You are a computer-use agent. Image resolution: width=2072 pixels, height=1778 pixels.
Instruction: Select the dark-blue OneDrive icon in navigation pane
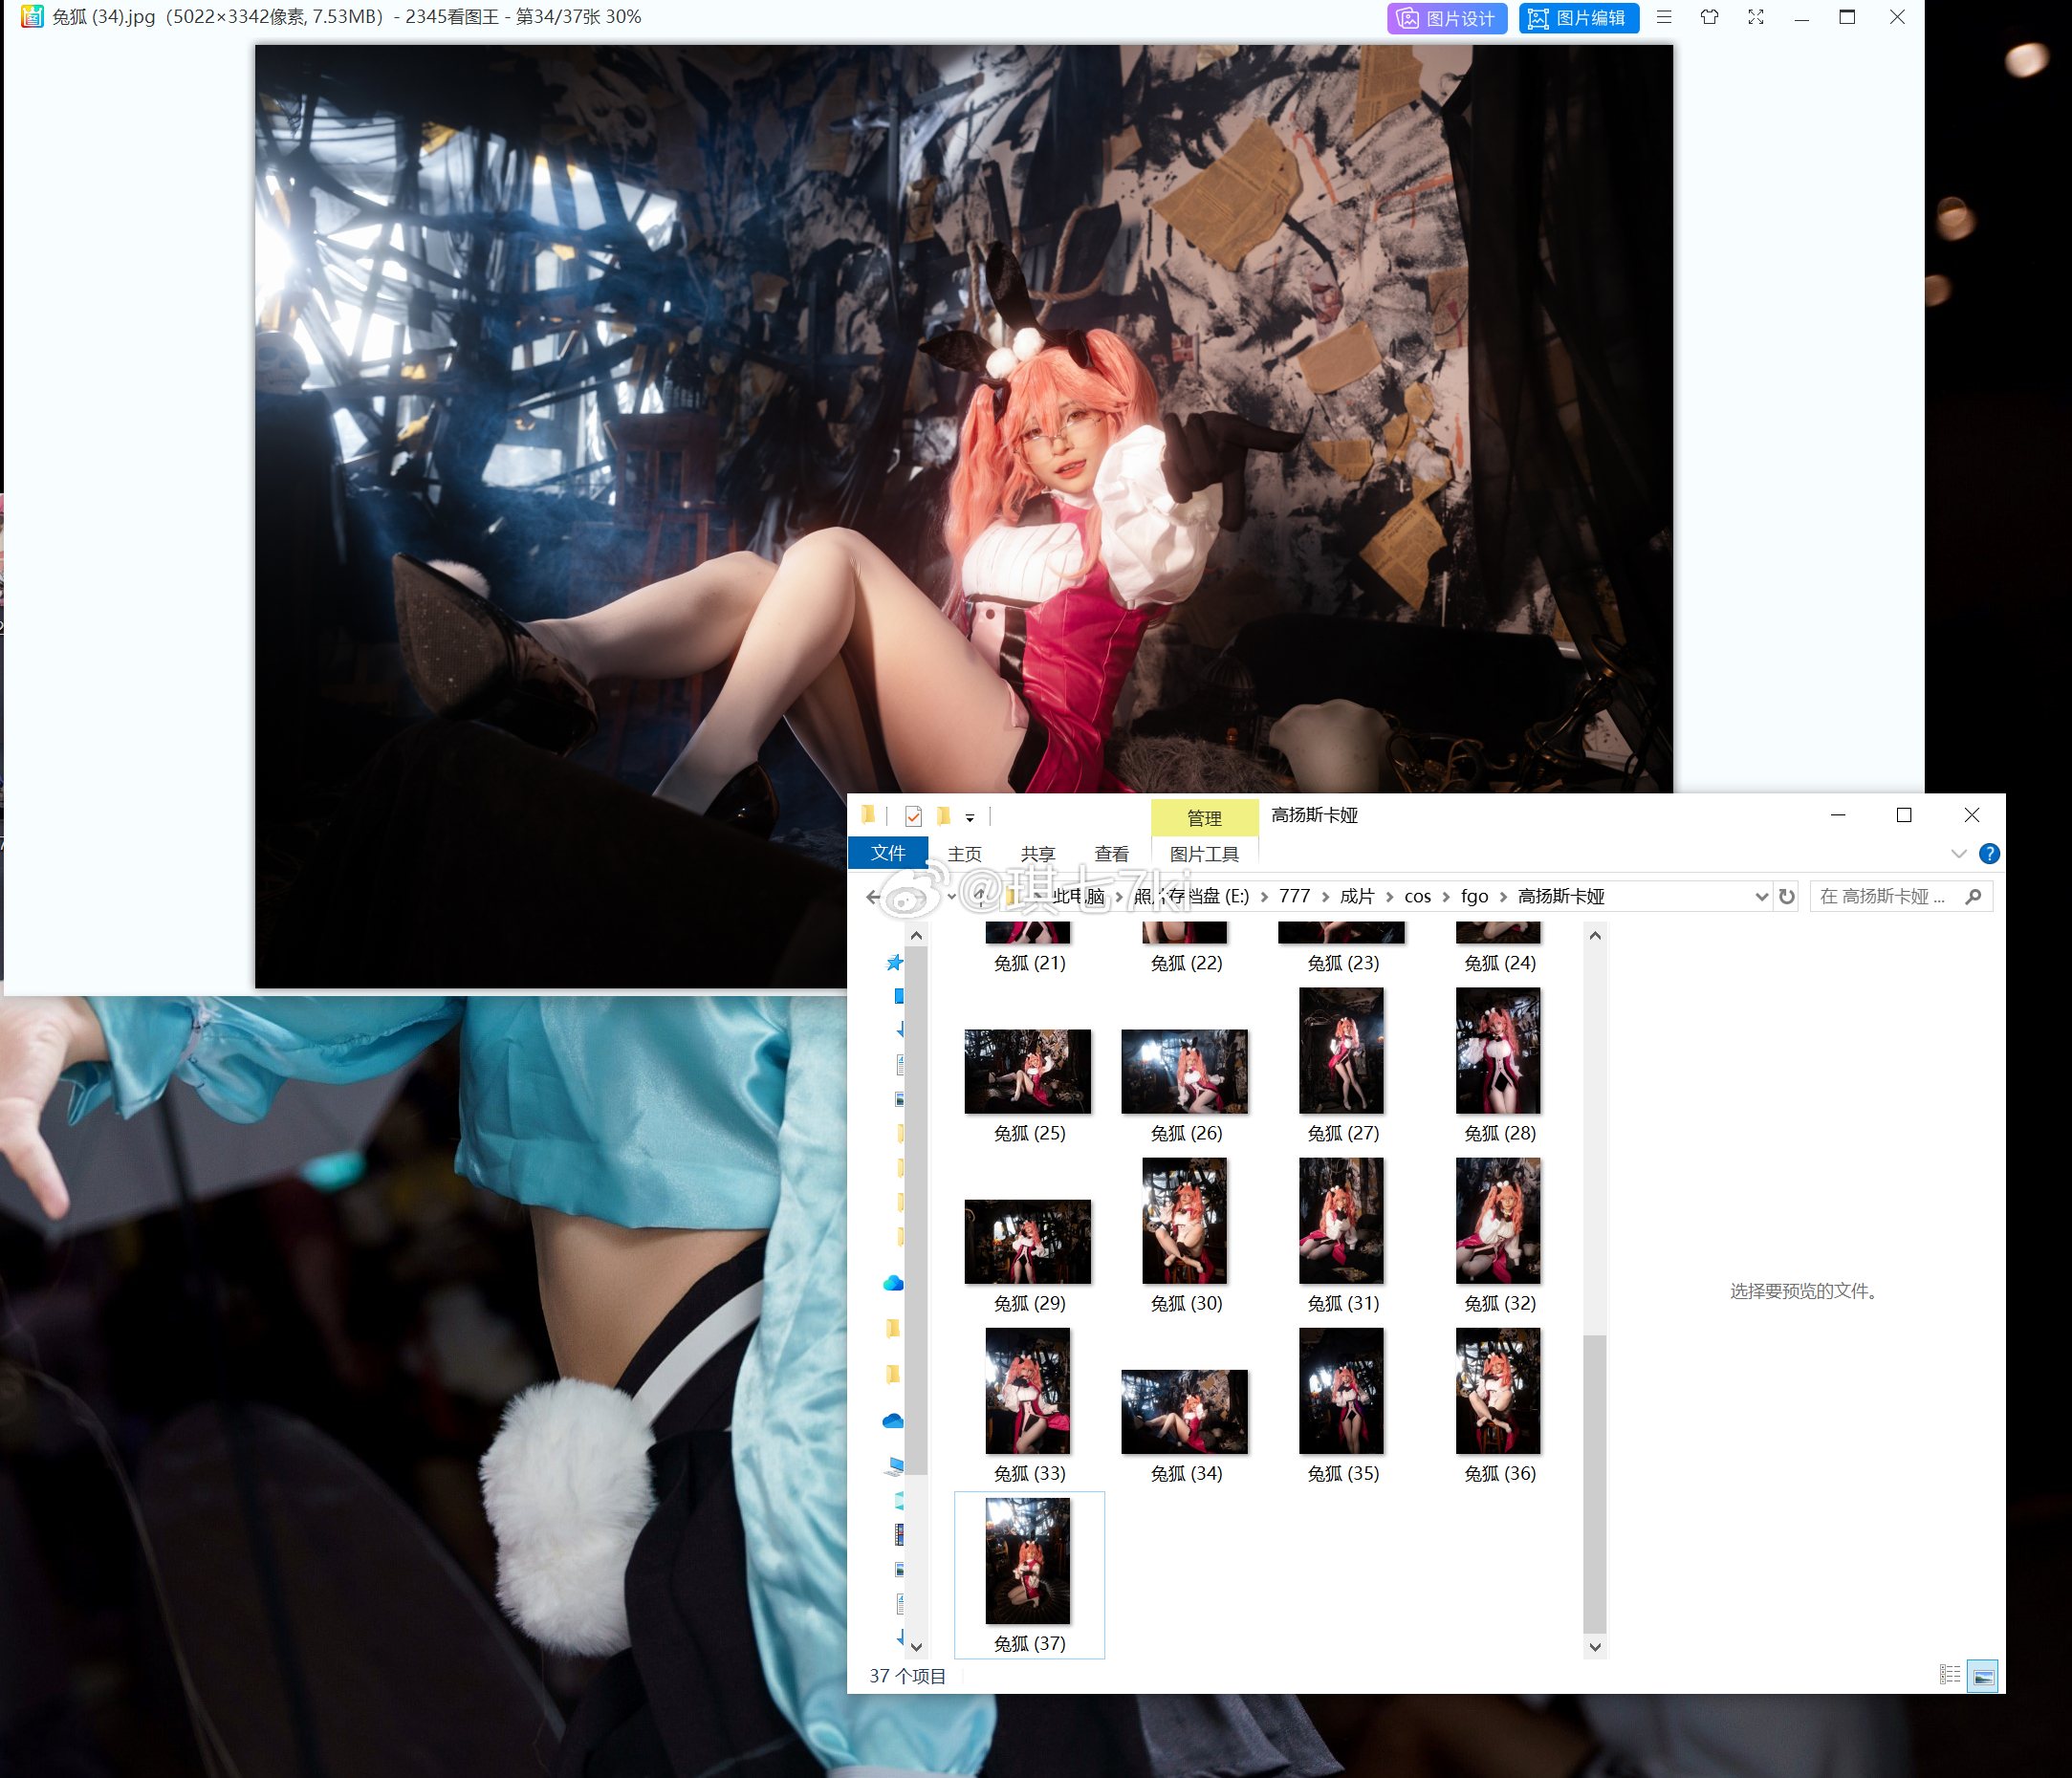tap(893, 1421)
